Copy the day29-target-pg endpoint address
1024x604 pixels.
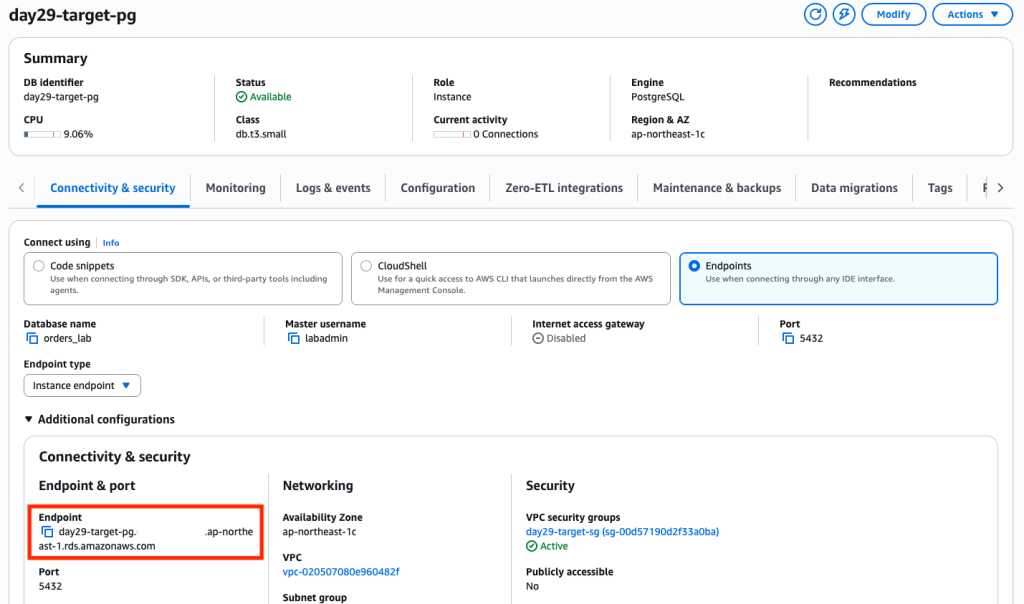[x=47, y=532]
